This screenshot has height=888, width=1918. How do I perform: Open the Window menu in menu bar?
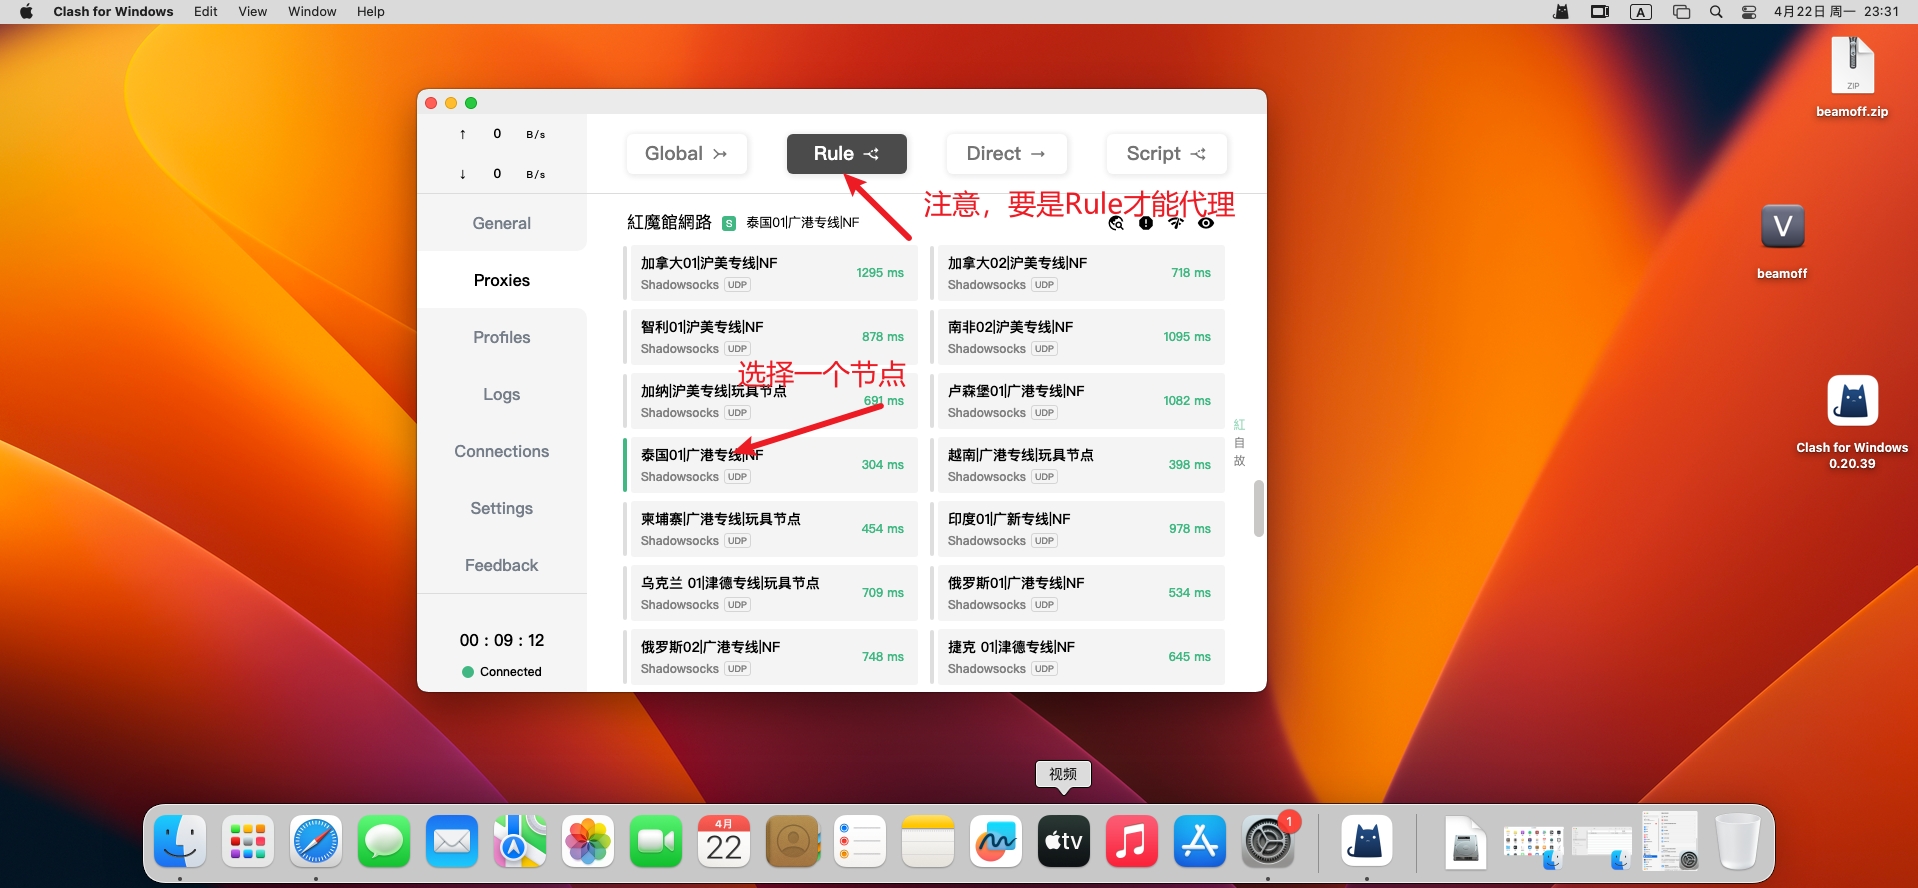pos(312,12)
